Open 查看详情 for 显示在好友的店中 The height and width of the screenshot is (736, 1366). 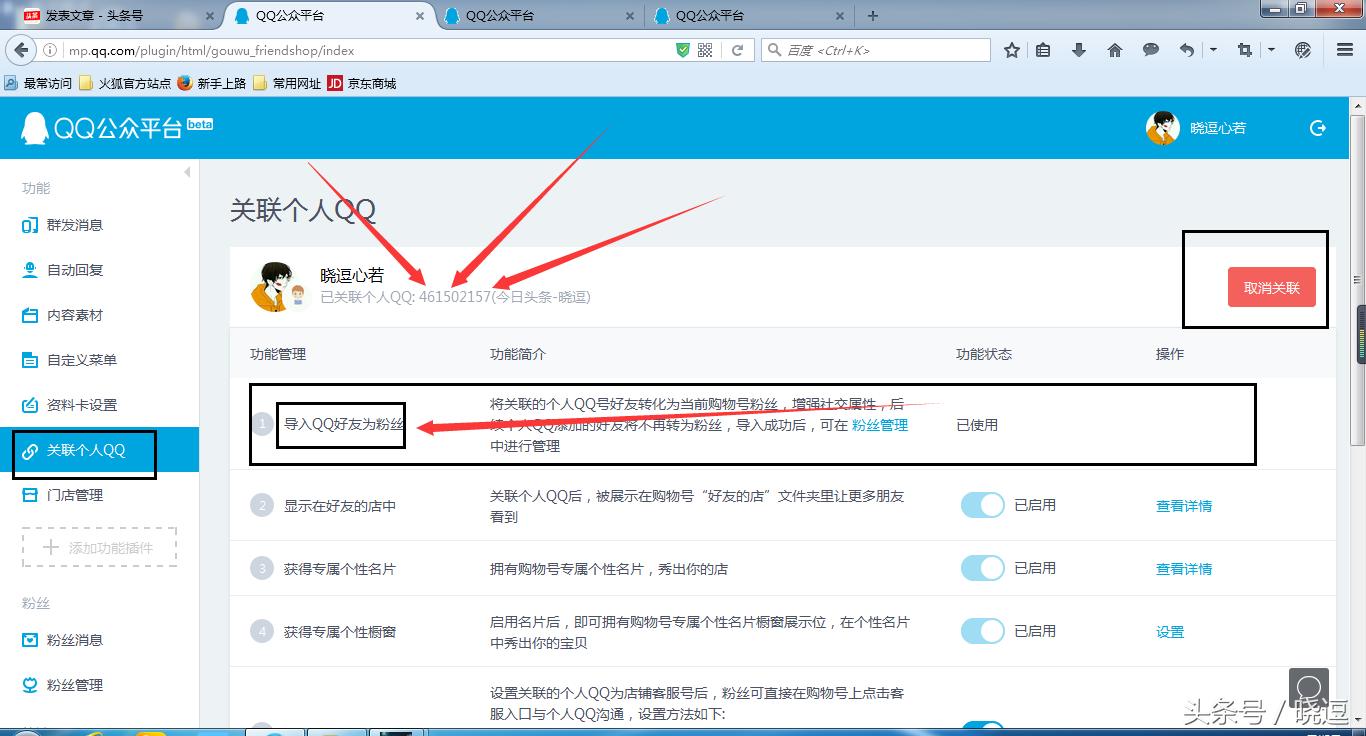(1183, 505)
